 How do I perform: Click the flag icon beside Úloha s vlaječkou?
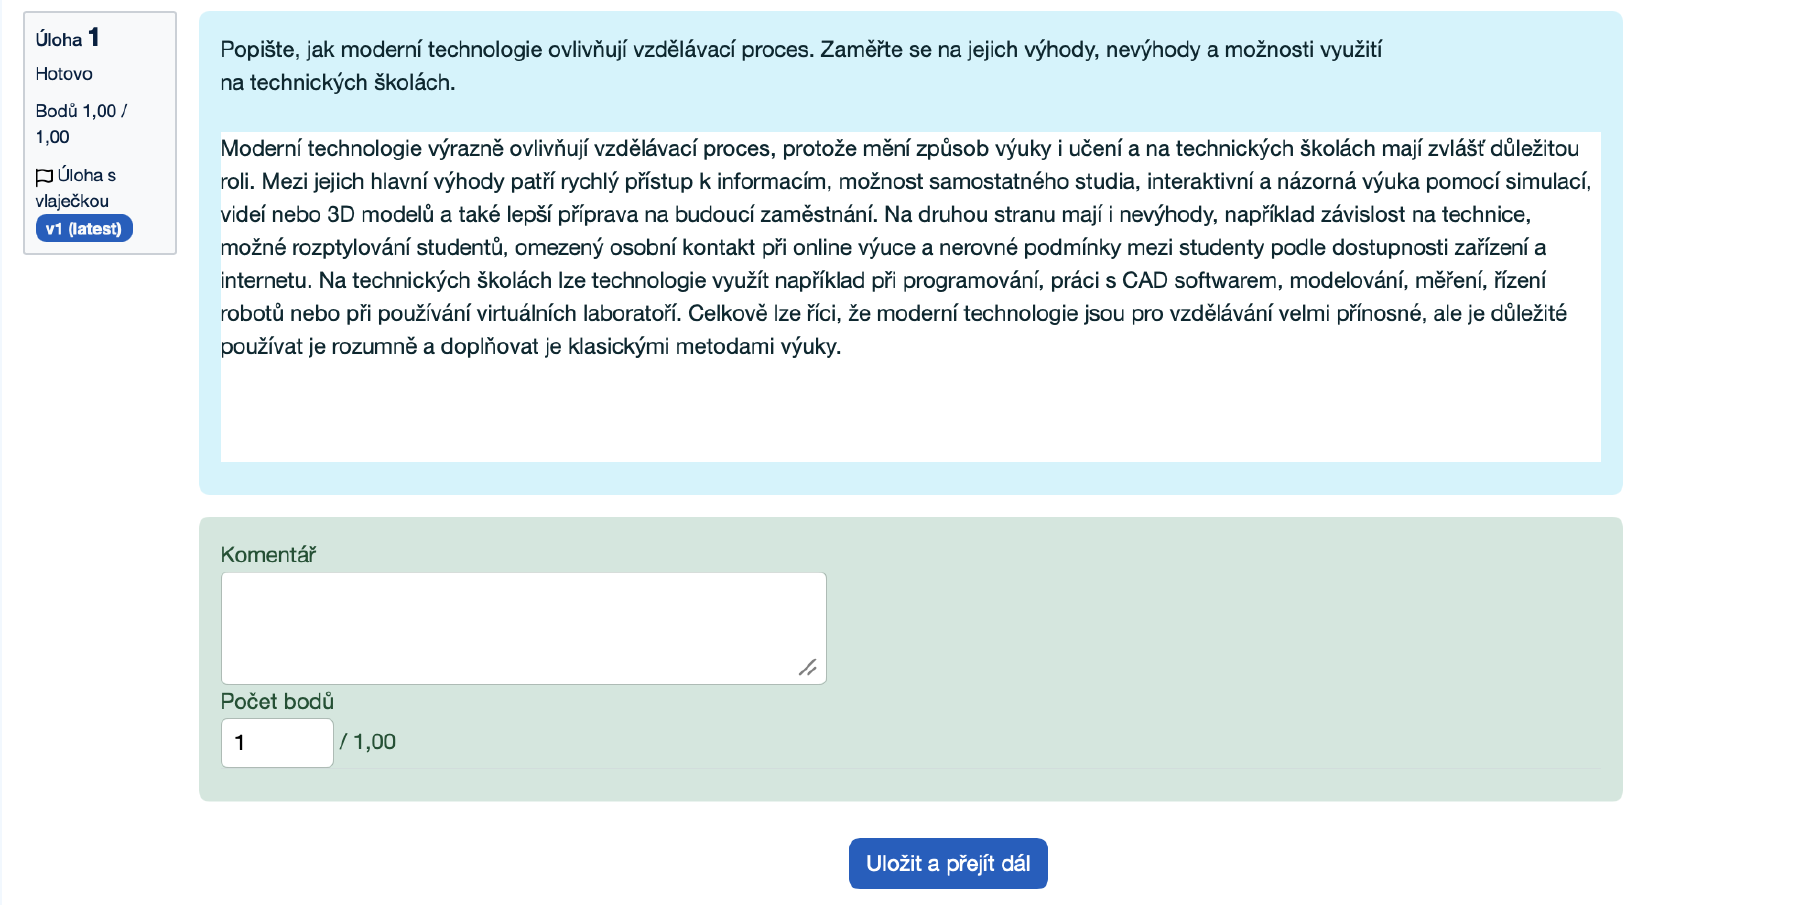44,177
